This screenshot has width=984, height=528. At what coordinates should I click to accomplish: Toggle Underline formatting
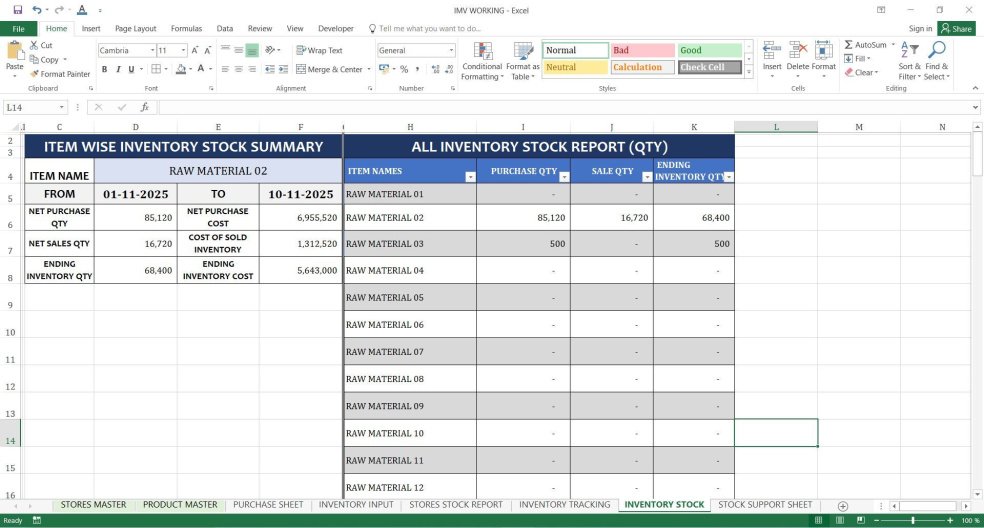tap(131, 69)
